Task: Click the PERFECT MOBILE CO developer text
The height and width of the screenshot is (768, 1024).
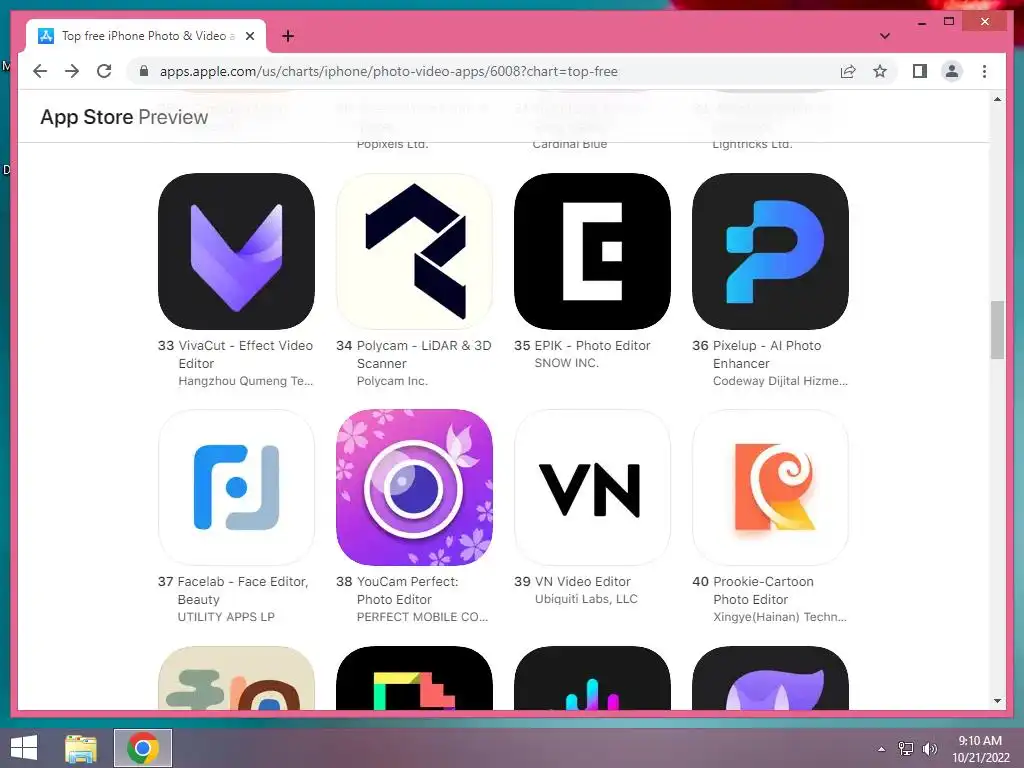Action: (x=422, y=617)
